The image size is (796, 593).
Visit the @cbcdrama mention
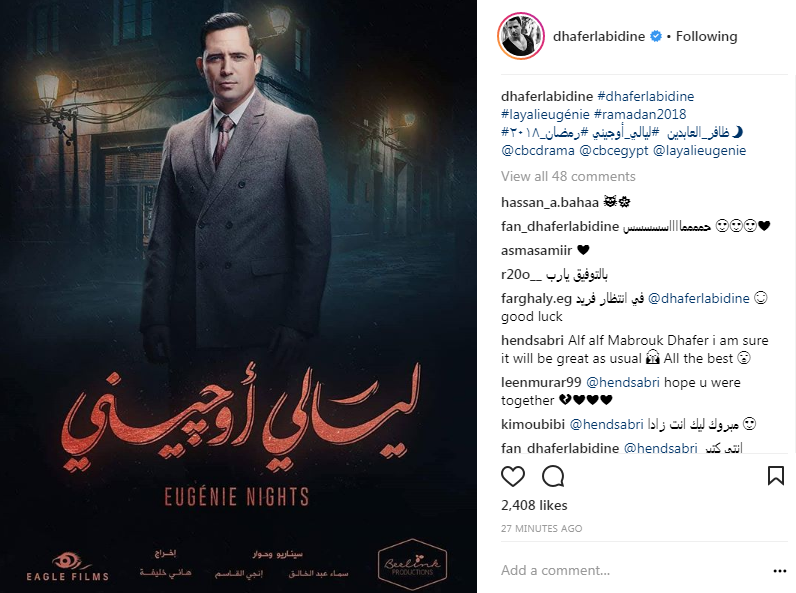click(538, 151)
